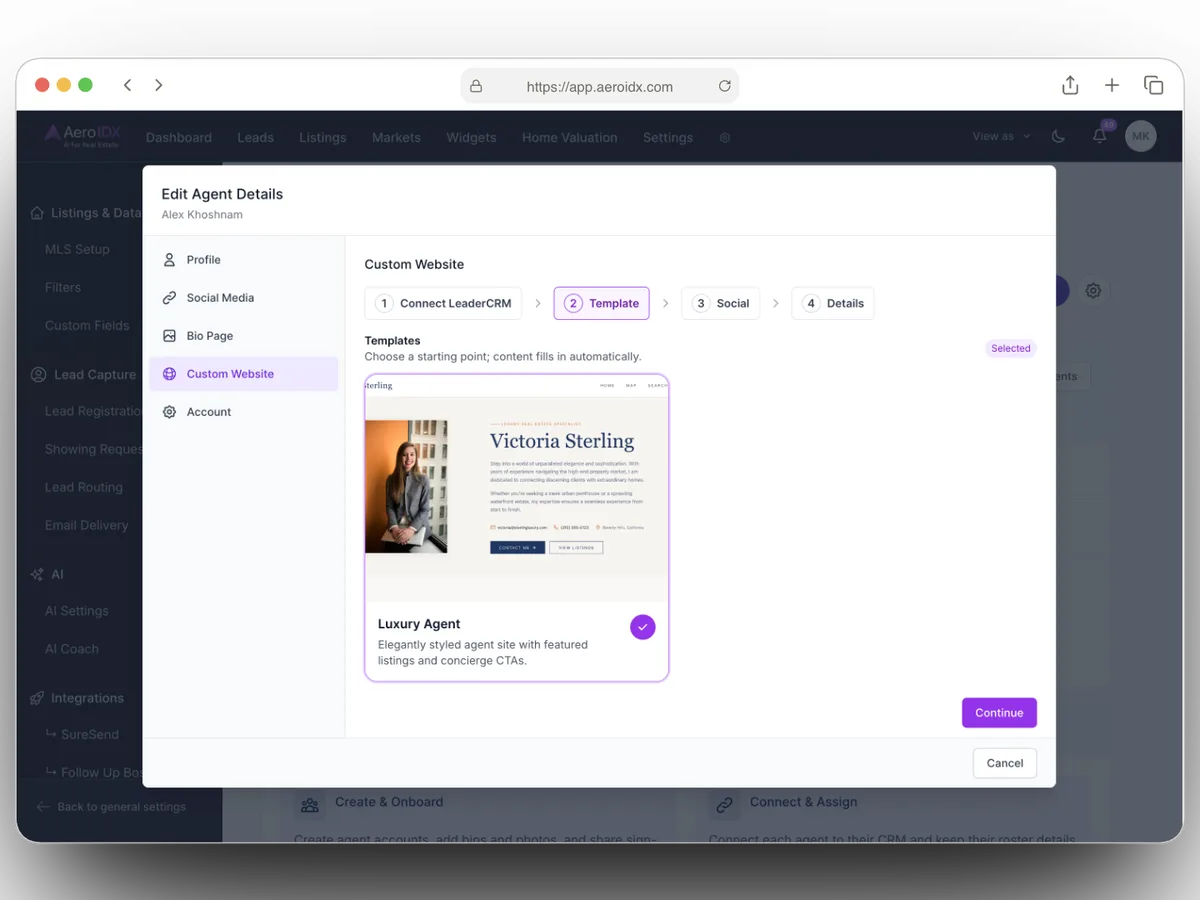The image size is (1200, 900).
Task: Click the Integrations rocket icon
Action: [x=37, y=698]
